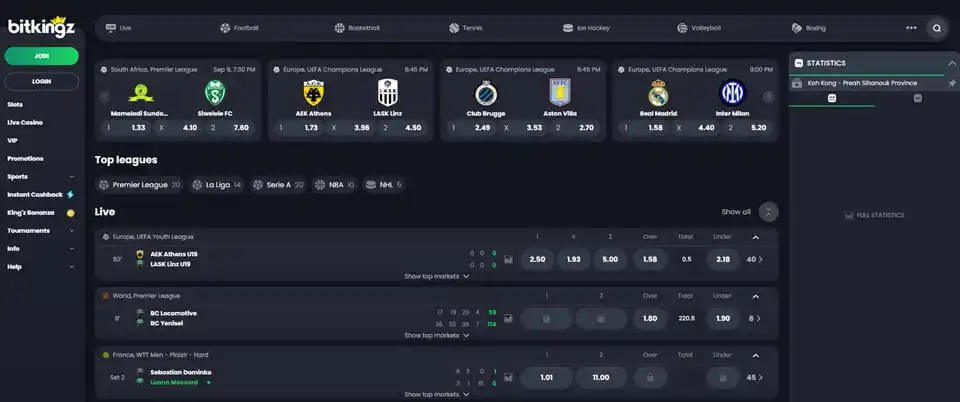Pick odds 2.50 for AEK Athens U19
This screenshot has height=402, width=960.
click(x=537, y=259)
